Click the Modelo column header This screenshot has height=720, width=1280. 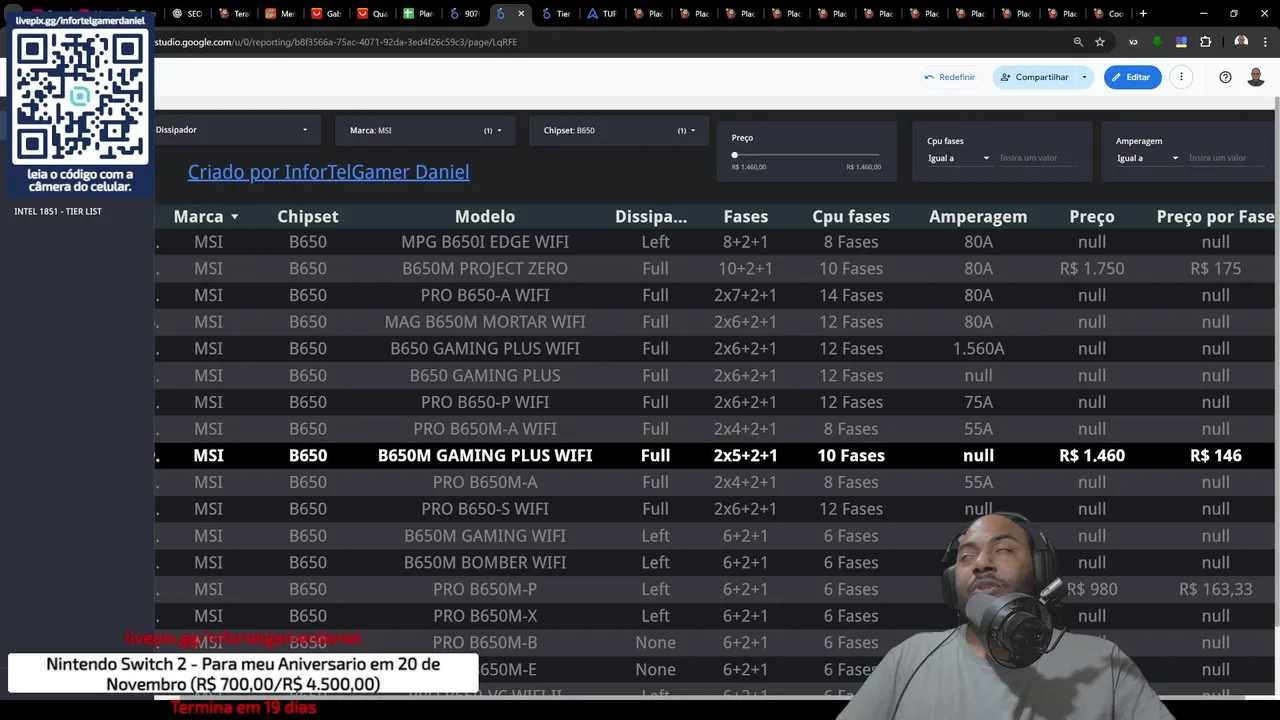point(485,216)
